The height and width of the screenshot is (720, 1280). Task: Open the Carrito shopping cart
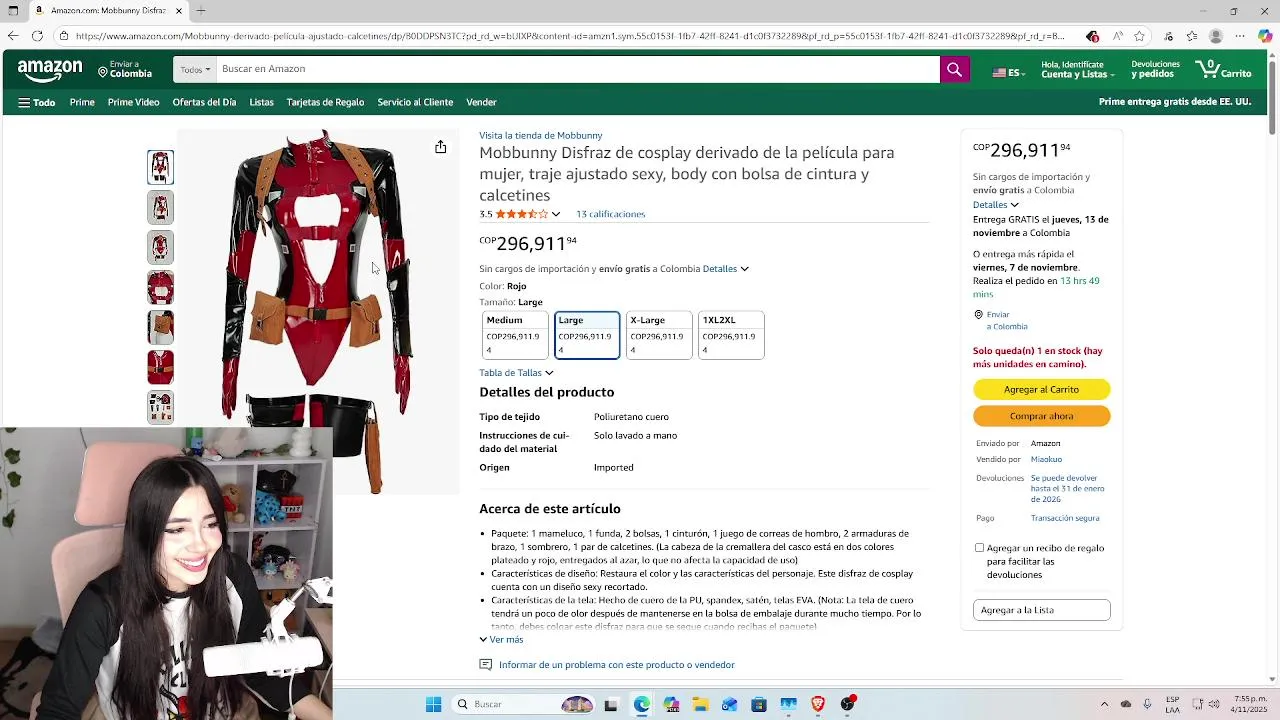pyautogui.click(x=1223, y=69)
